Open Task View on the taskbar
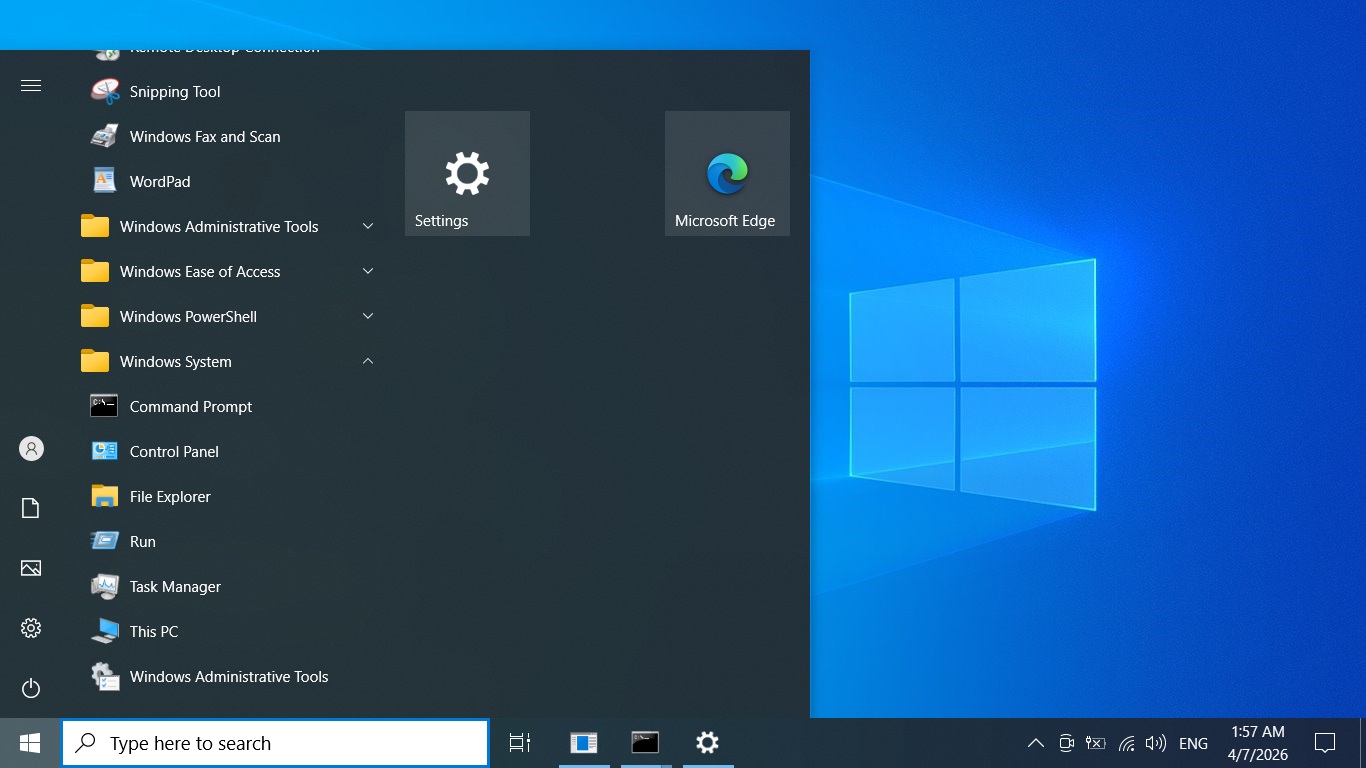 (x=520, y=743)
